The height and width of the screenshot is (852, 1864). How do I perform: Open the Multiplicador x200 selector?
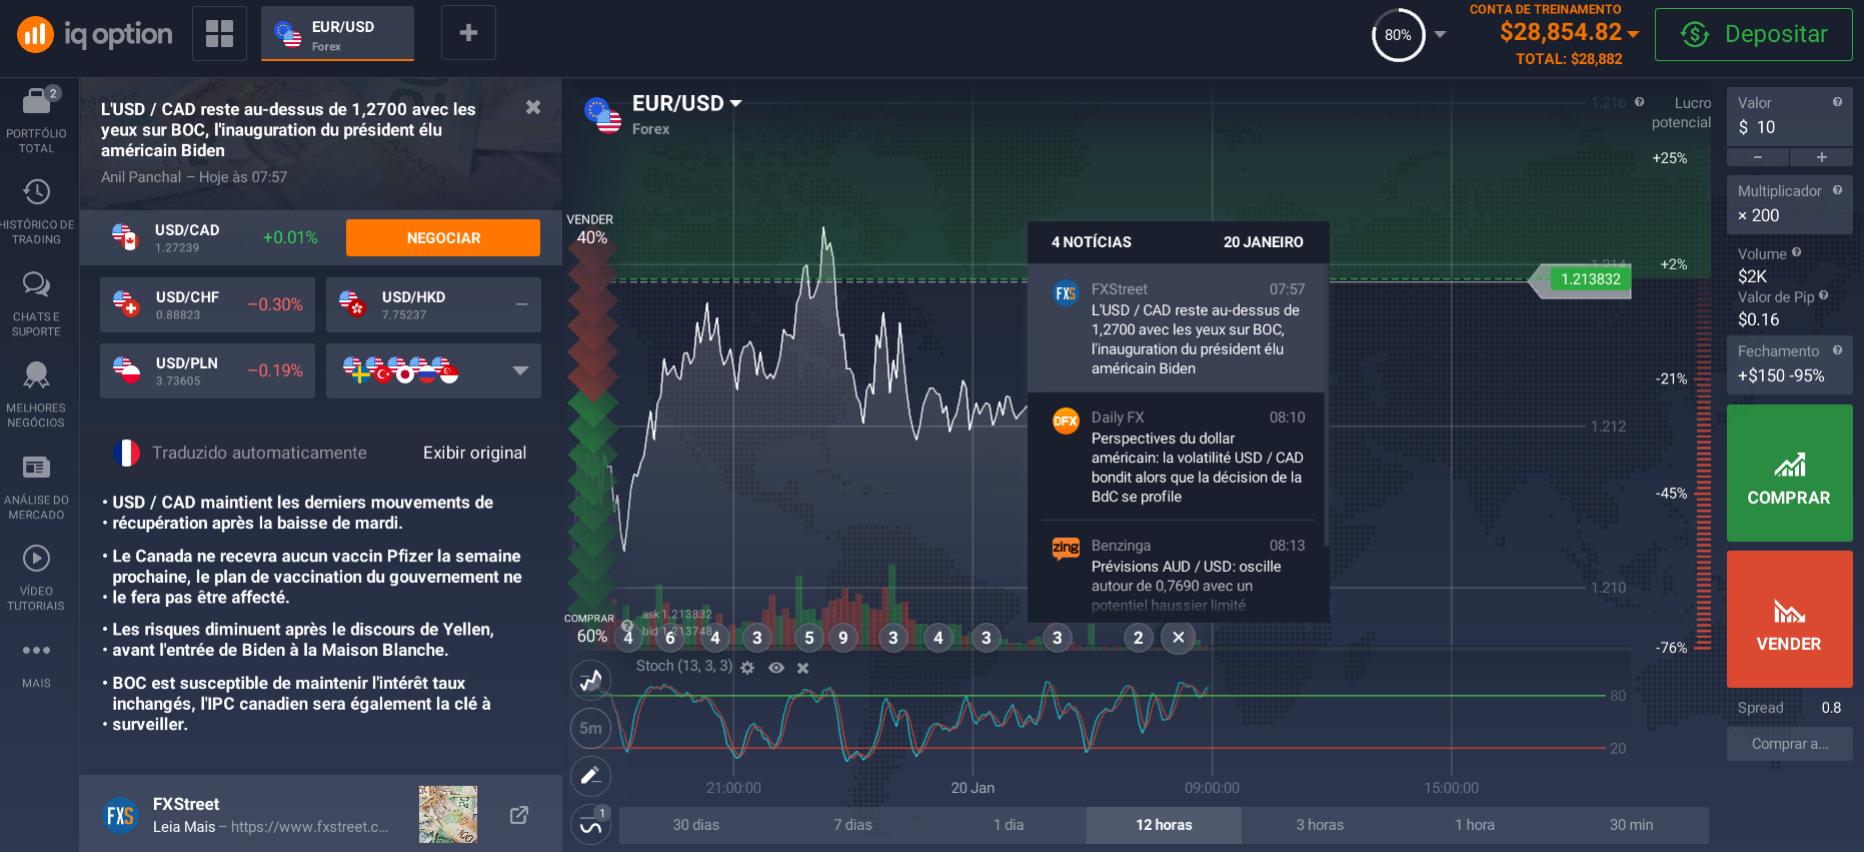(x=1789, y=204)
